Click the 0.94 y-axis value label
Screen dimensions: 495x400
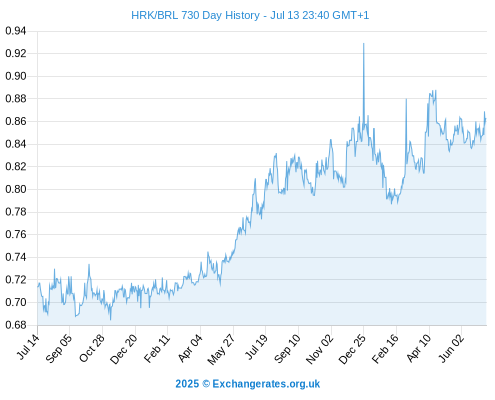coord(16,31)
